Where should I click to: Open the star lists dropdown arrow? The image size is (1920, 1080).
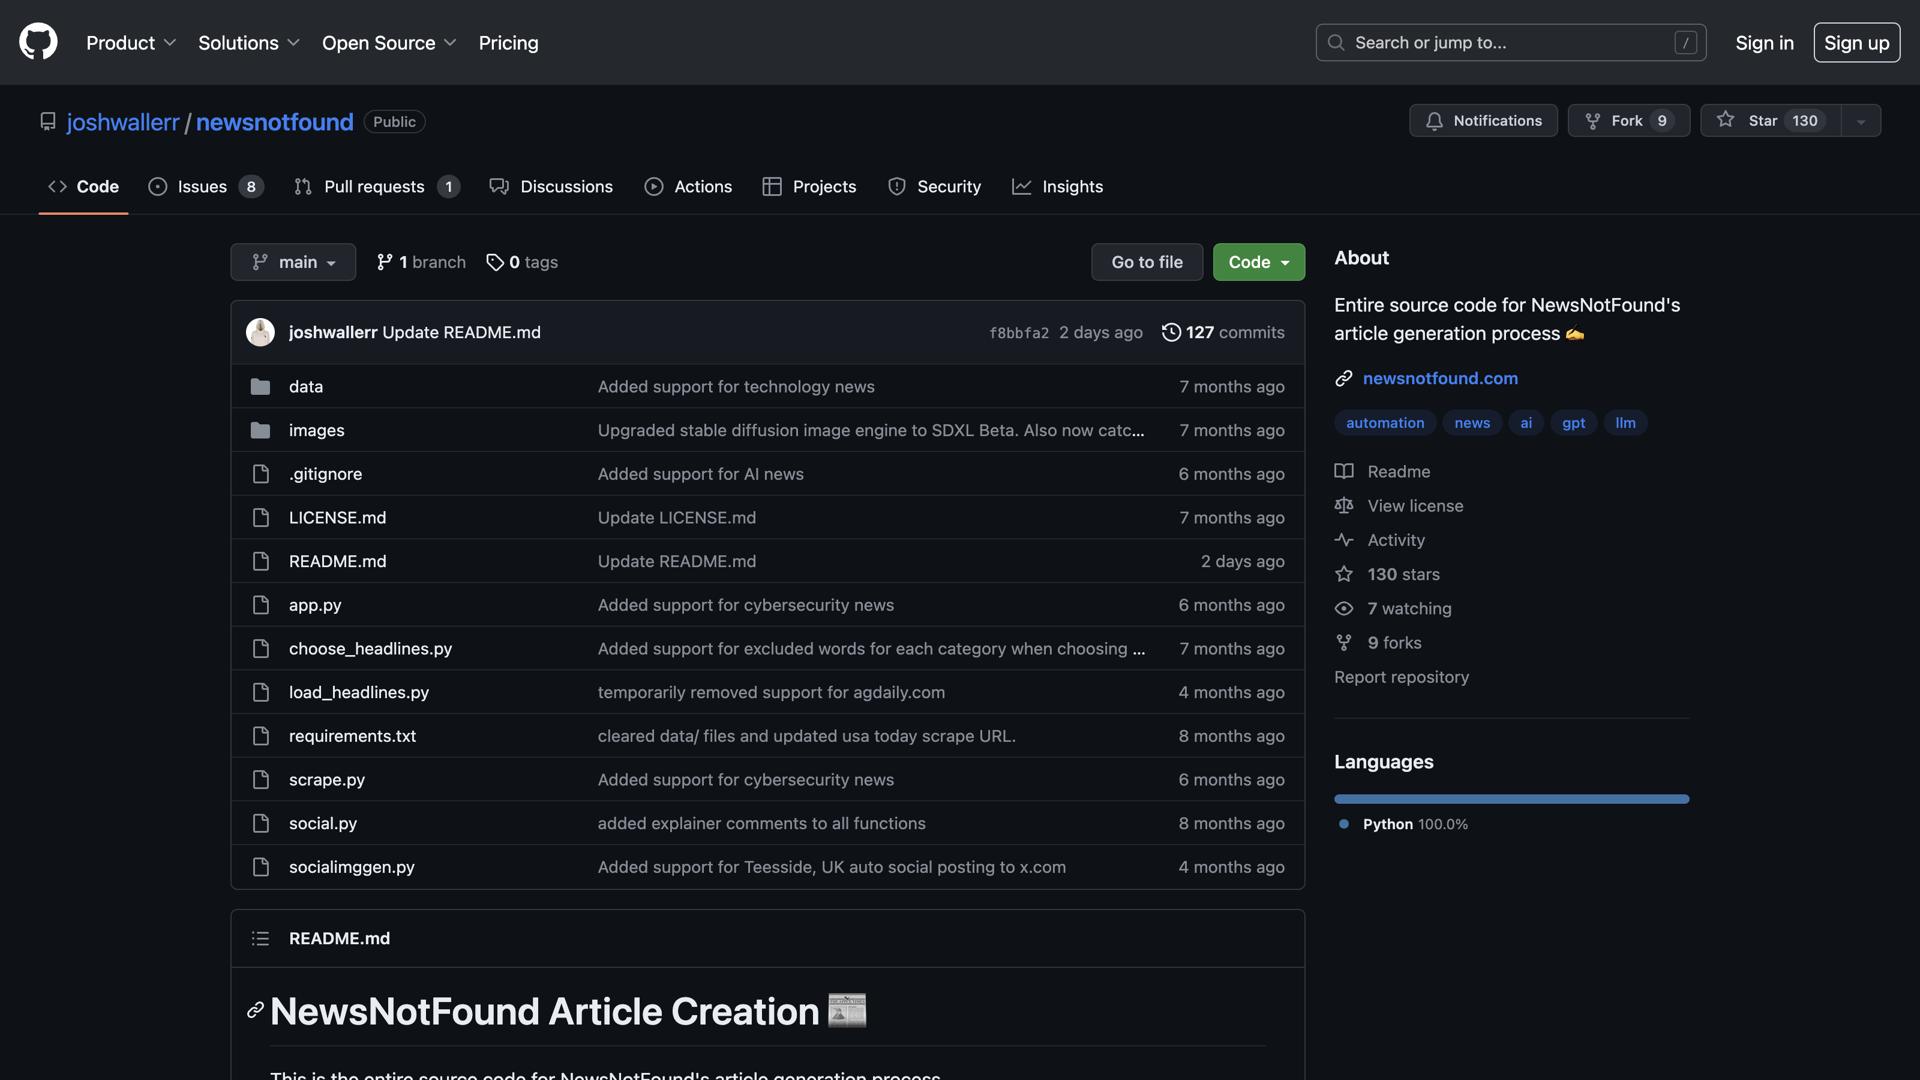tap(1861, 121)
